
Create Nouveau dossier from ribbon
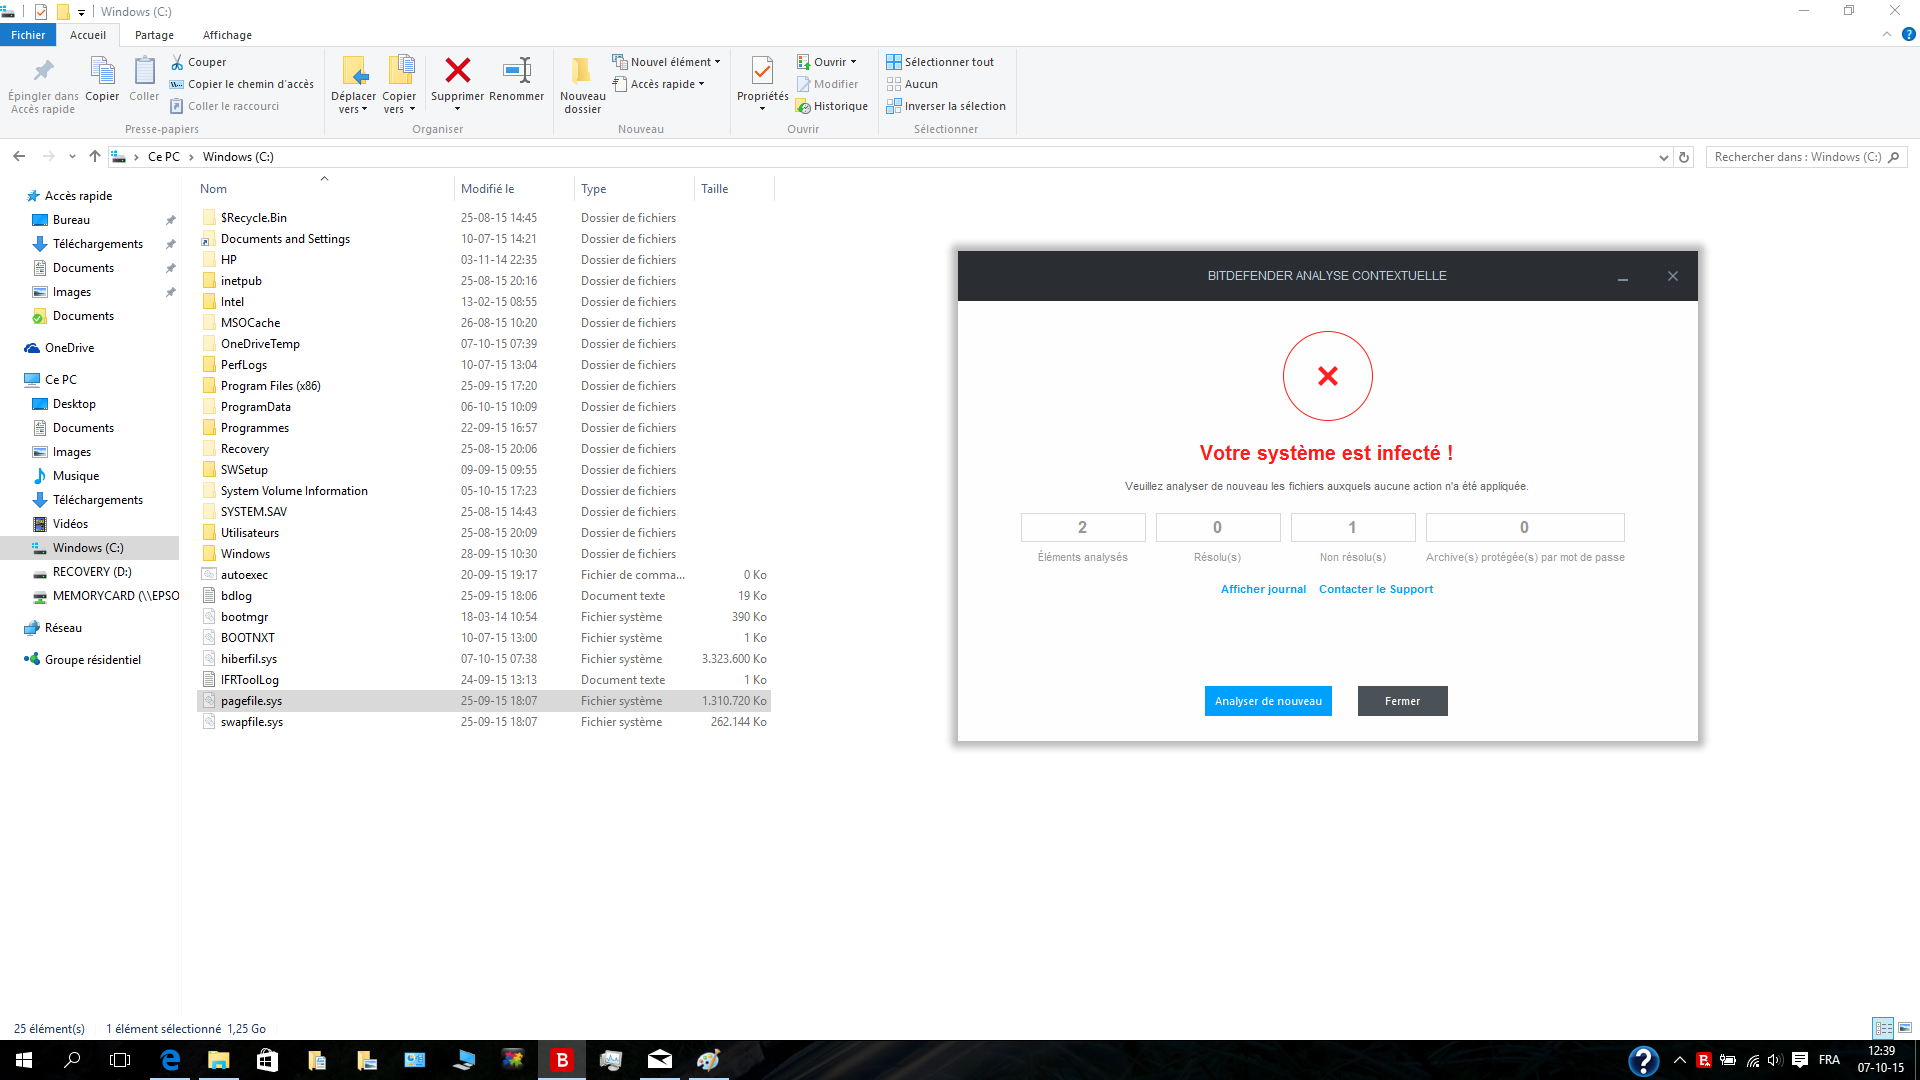coord(582,84)
